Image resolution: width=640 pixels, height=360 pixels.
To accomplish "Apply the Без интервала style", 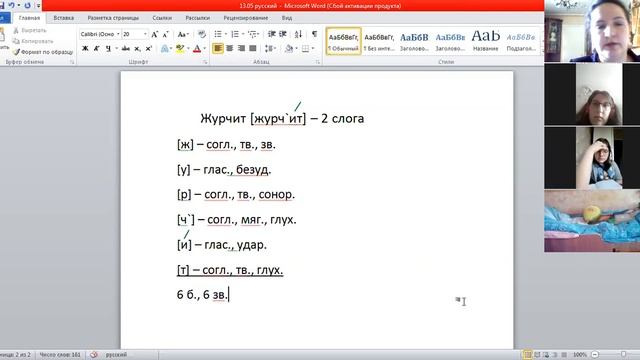I will (379, 41).
